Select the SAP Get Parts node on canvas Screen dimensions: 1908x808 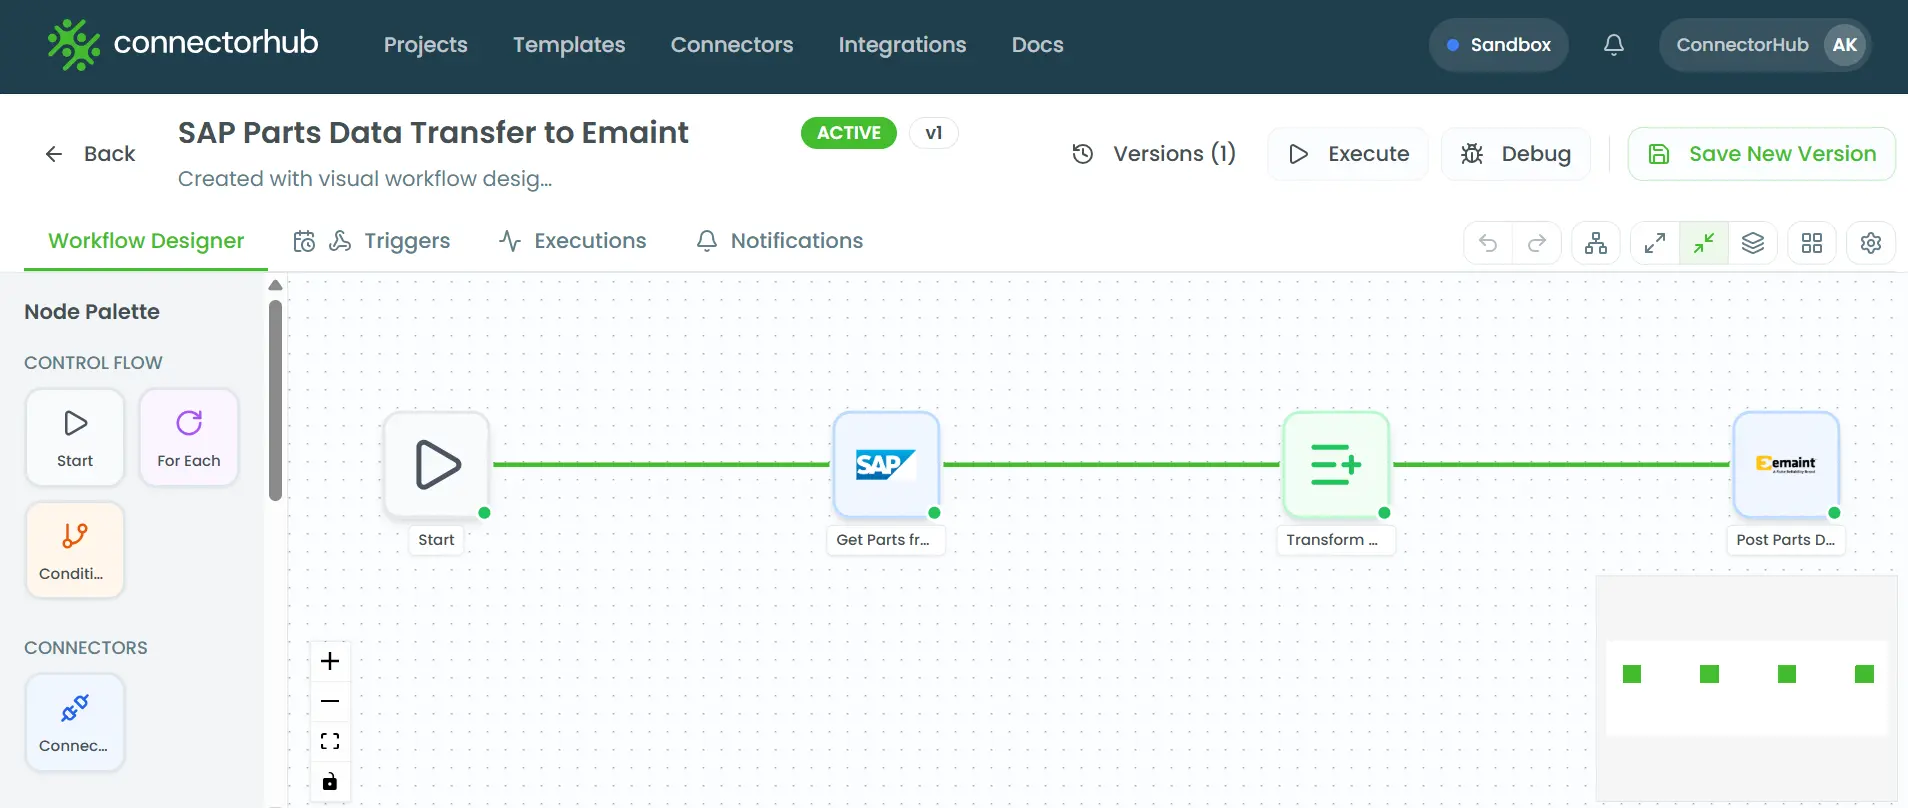(886, 465)
